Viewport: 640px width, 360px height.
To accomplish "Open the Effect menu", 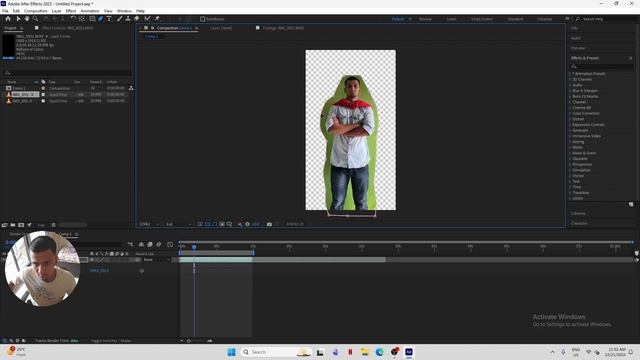I will (71, 11).
